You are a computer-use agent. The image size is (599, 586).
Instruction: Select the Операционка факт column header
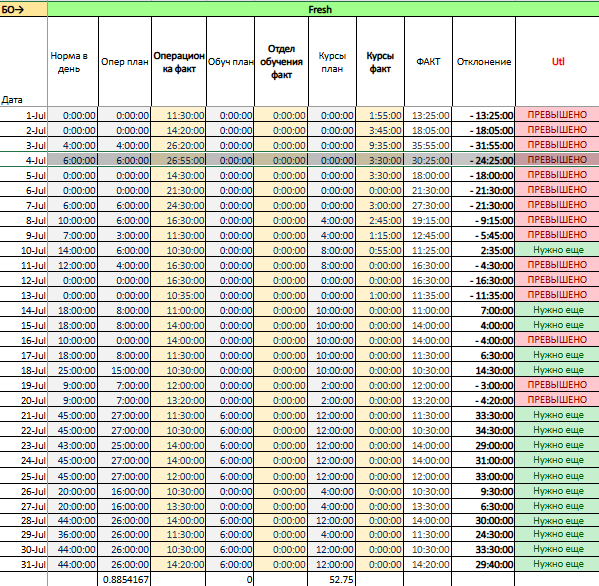click(x=179, y=62)
